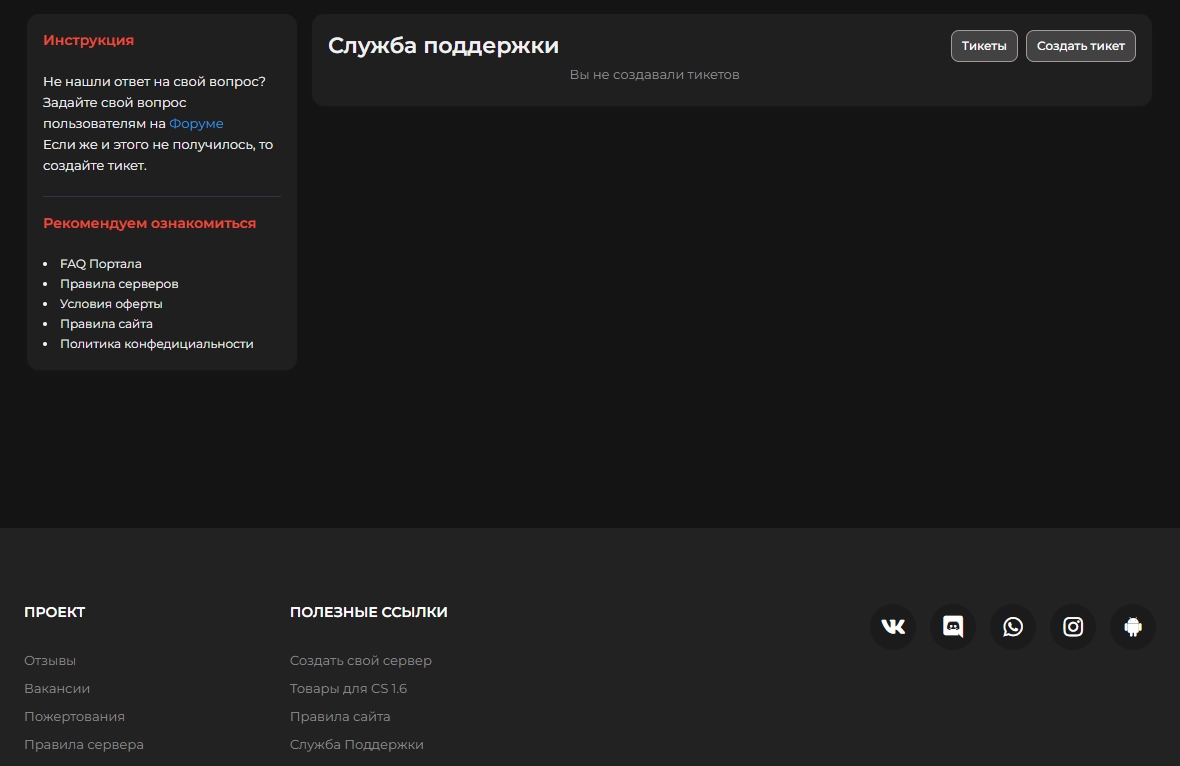Click the Discord icon in footer

(953, 627)
